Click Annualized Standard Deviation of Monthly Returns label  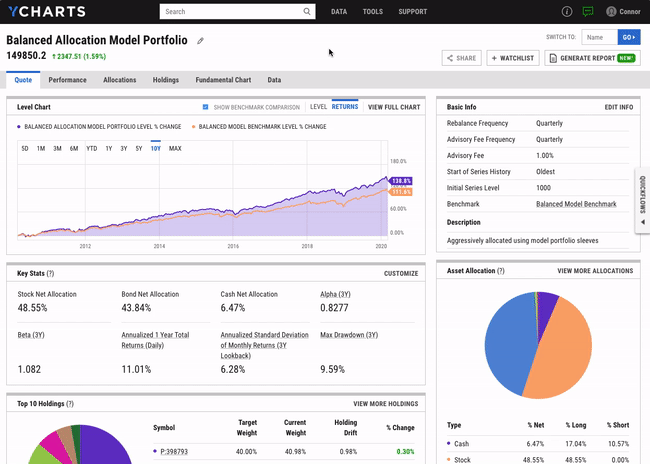tap(264, 345)
